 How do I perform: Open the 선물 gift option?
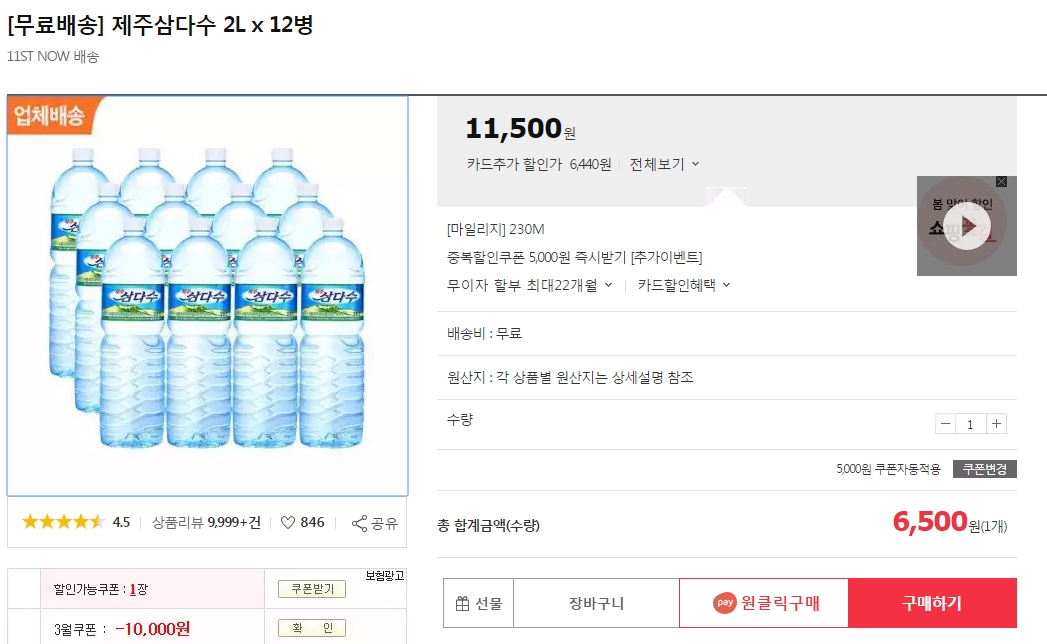478,603
